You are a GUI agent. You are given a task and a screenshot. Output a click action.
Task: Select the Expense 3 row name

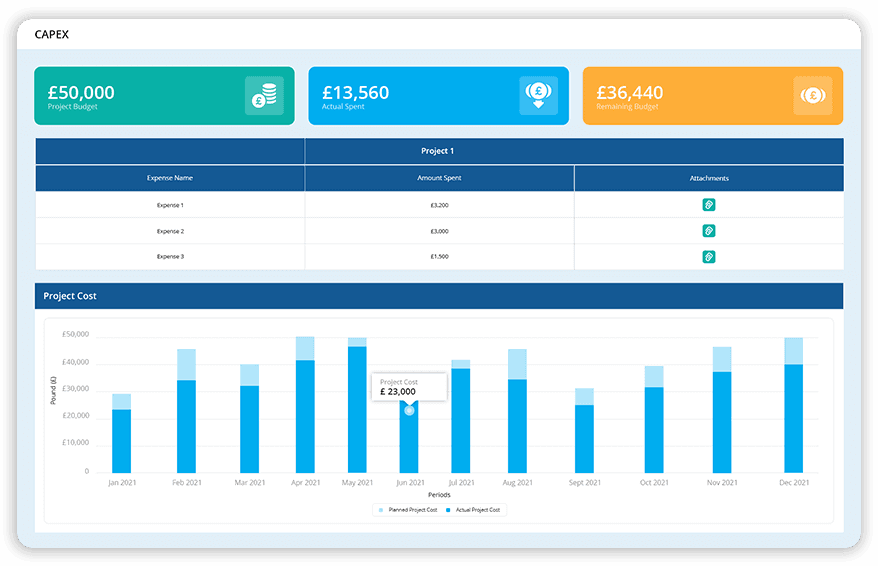(x=170, y=257)
